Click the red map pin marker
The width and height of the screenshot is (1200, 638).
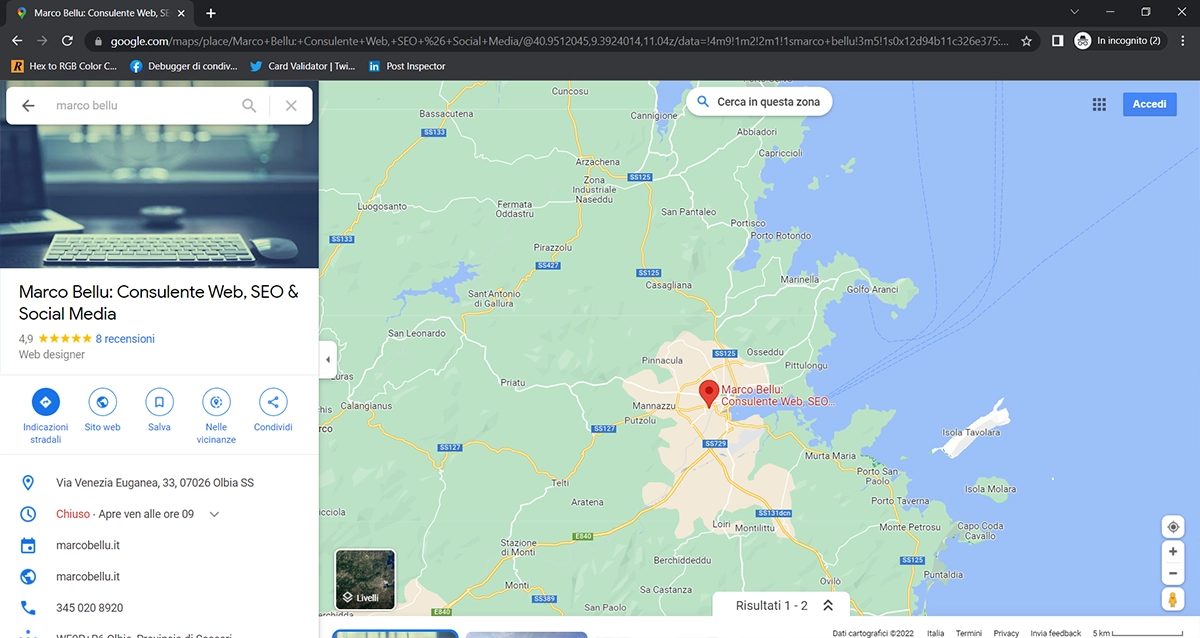click(x=709, y=394)
